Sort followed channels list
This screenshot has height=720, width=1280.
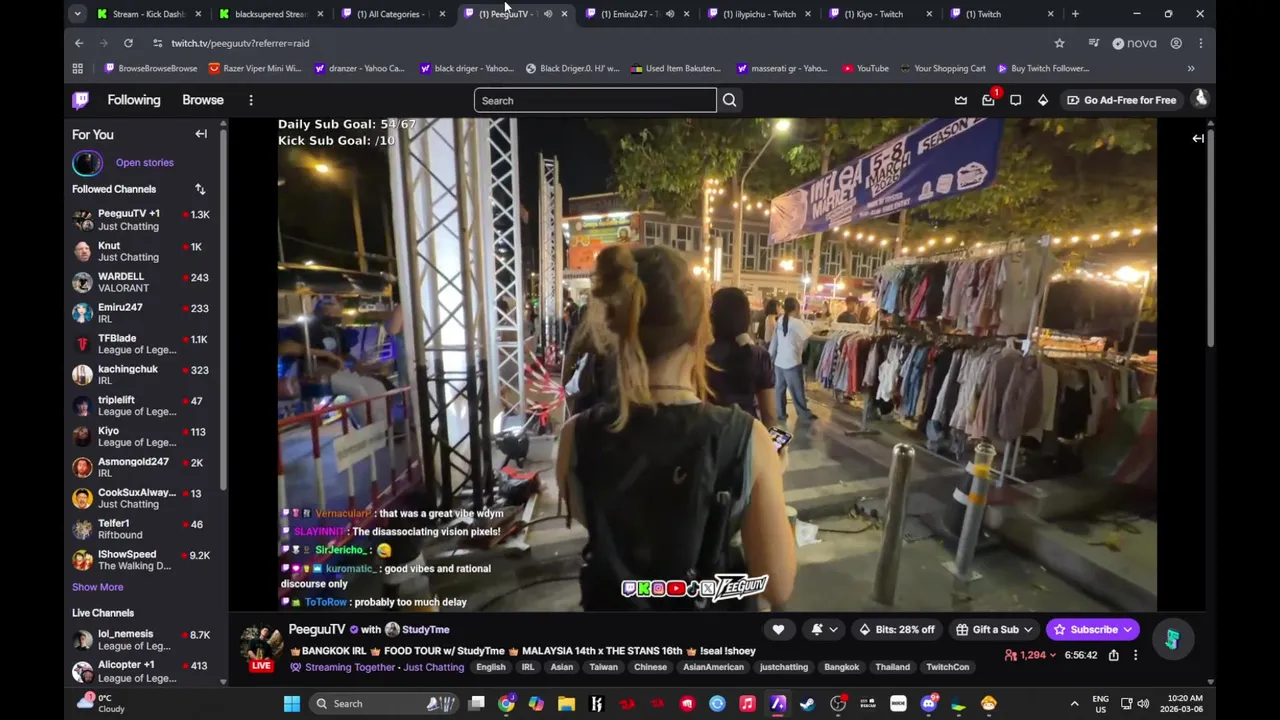[200, 189]
